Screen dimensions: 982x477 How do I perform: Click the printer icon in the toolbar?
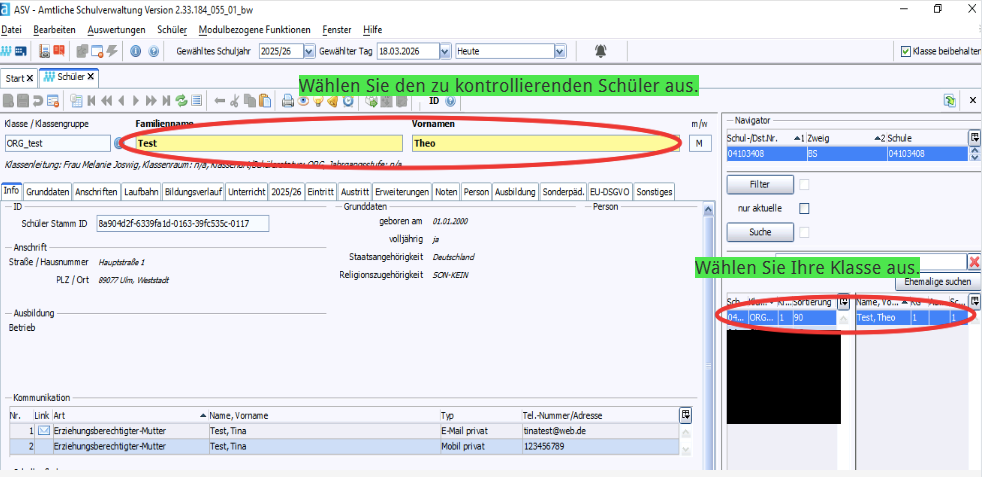coord(288,100)
